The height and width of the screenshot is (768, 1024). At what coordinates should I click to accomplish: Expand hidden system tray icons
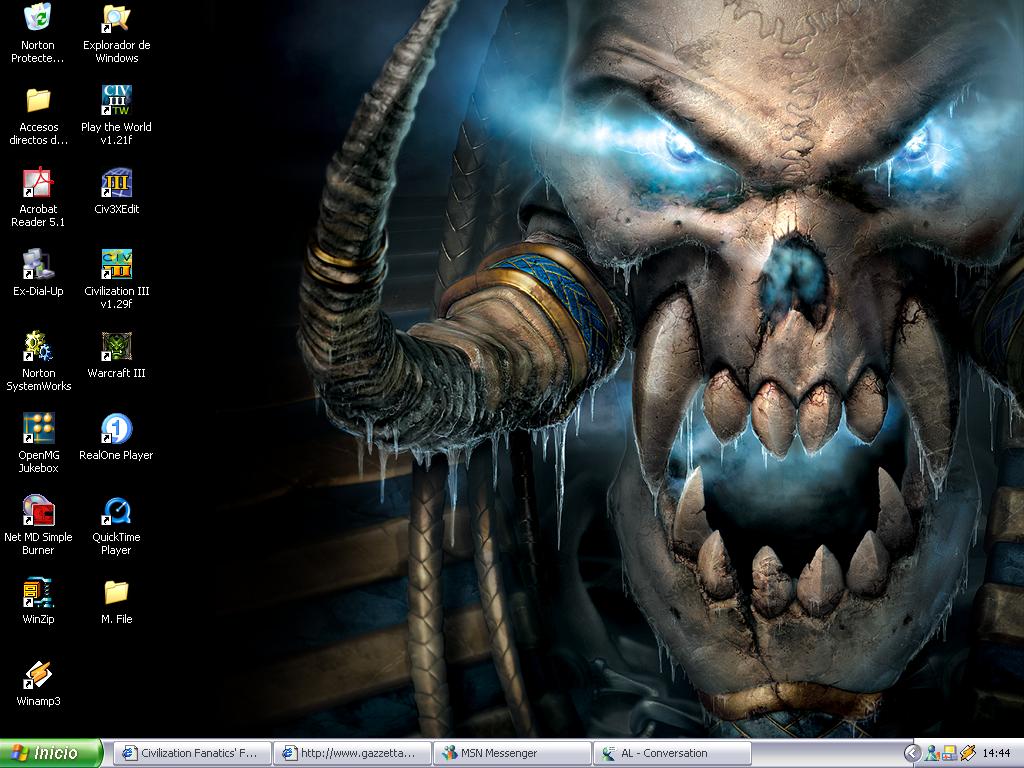912,754
